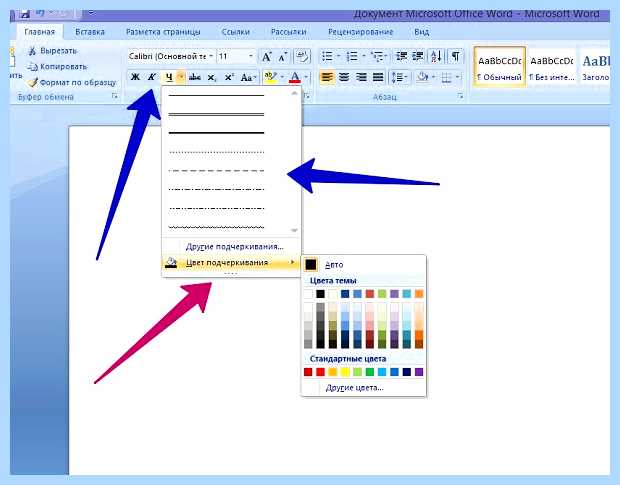Image resolution: width=620 pixels, height=485 pixels.
Task: Toggle strikethrough formatting
Action: coord(194,77)
